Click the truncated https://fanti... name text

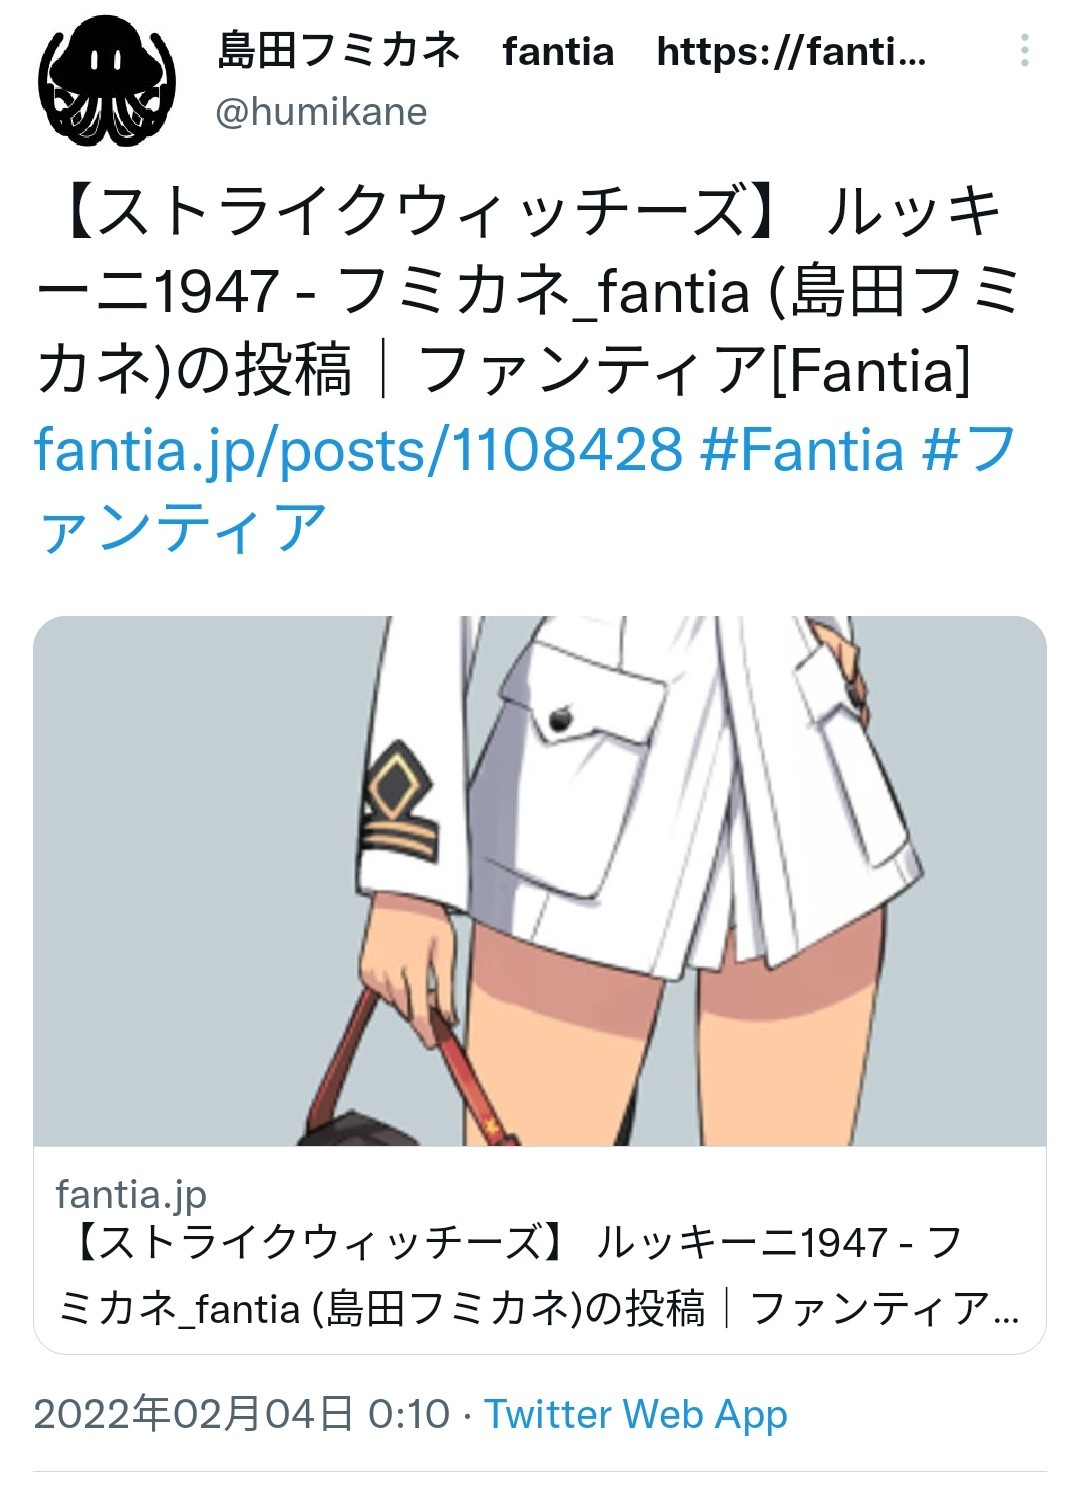[791, 50]
